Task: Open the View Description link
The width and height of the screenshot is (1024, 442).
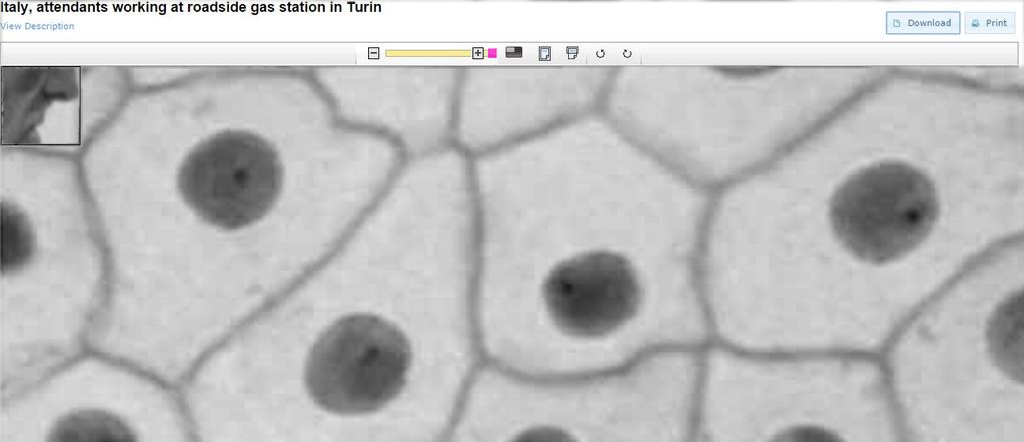Action: pyautogui.click(x=37, y=26)
